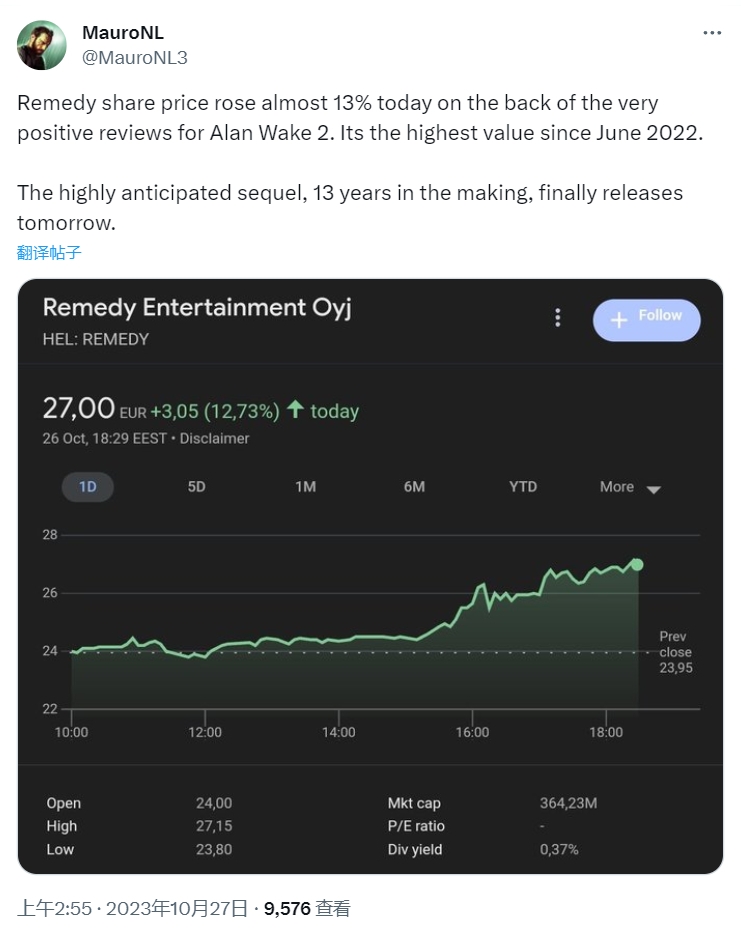Click the translate post link
741x936 pixels.
click(49, 252)
